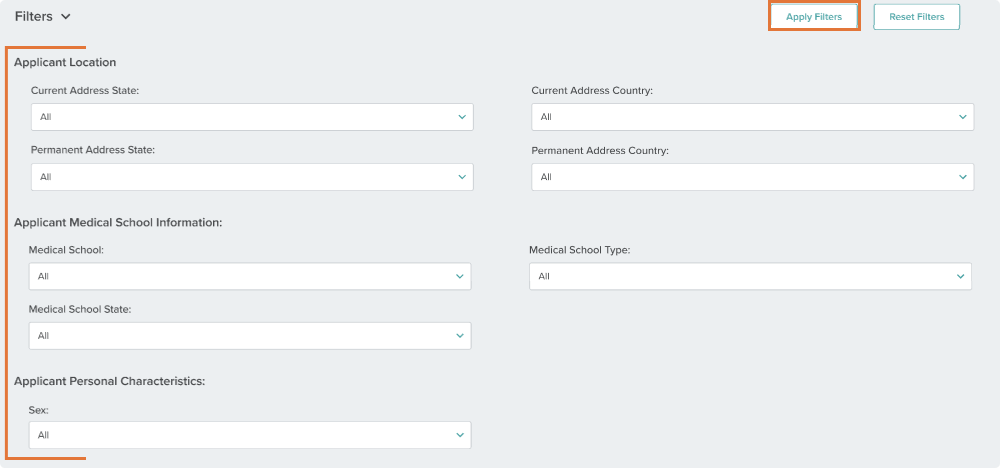Click the chevron arrow in Current Address State

tap(462, 117)
